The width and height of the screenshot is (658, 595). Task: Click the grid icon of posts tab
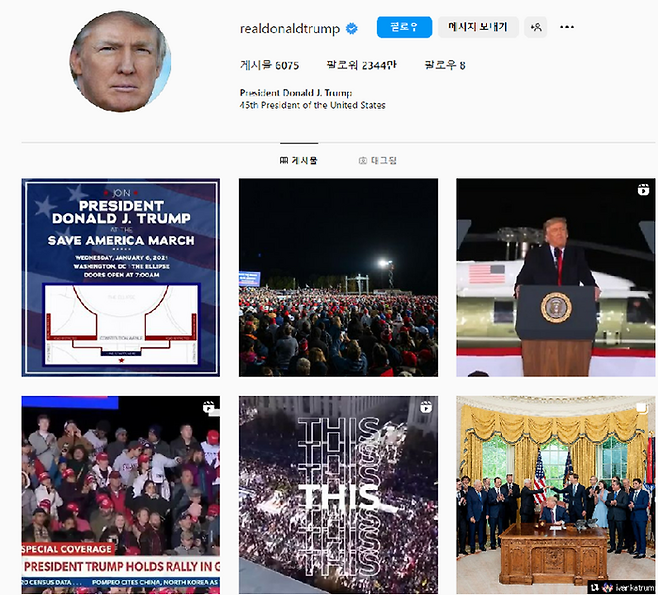(x=284, y=161)
